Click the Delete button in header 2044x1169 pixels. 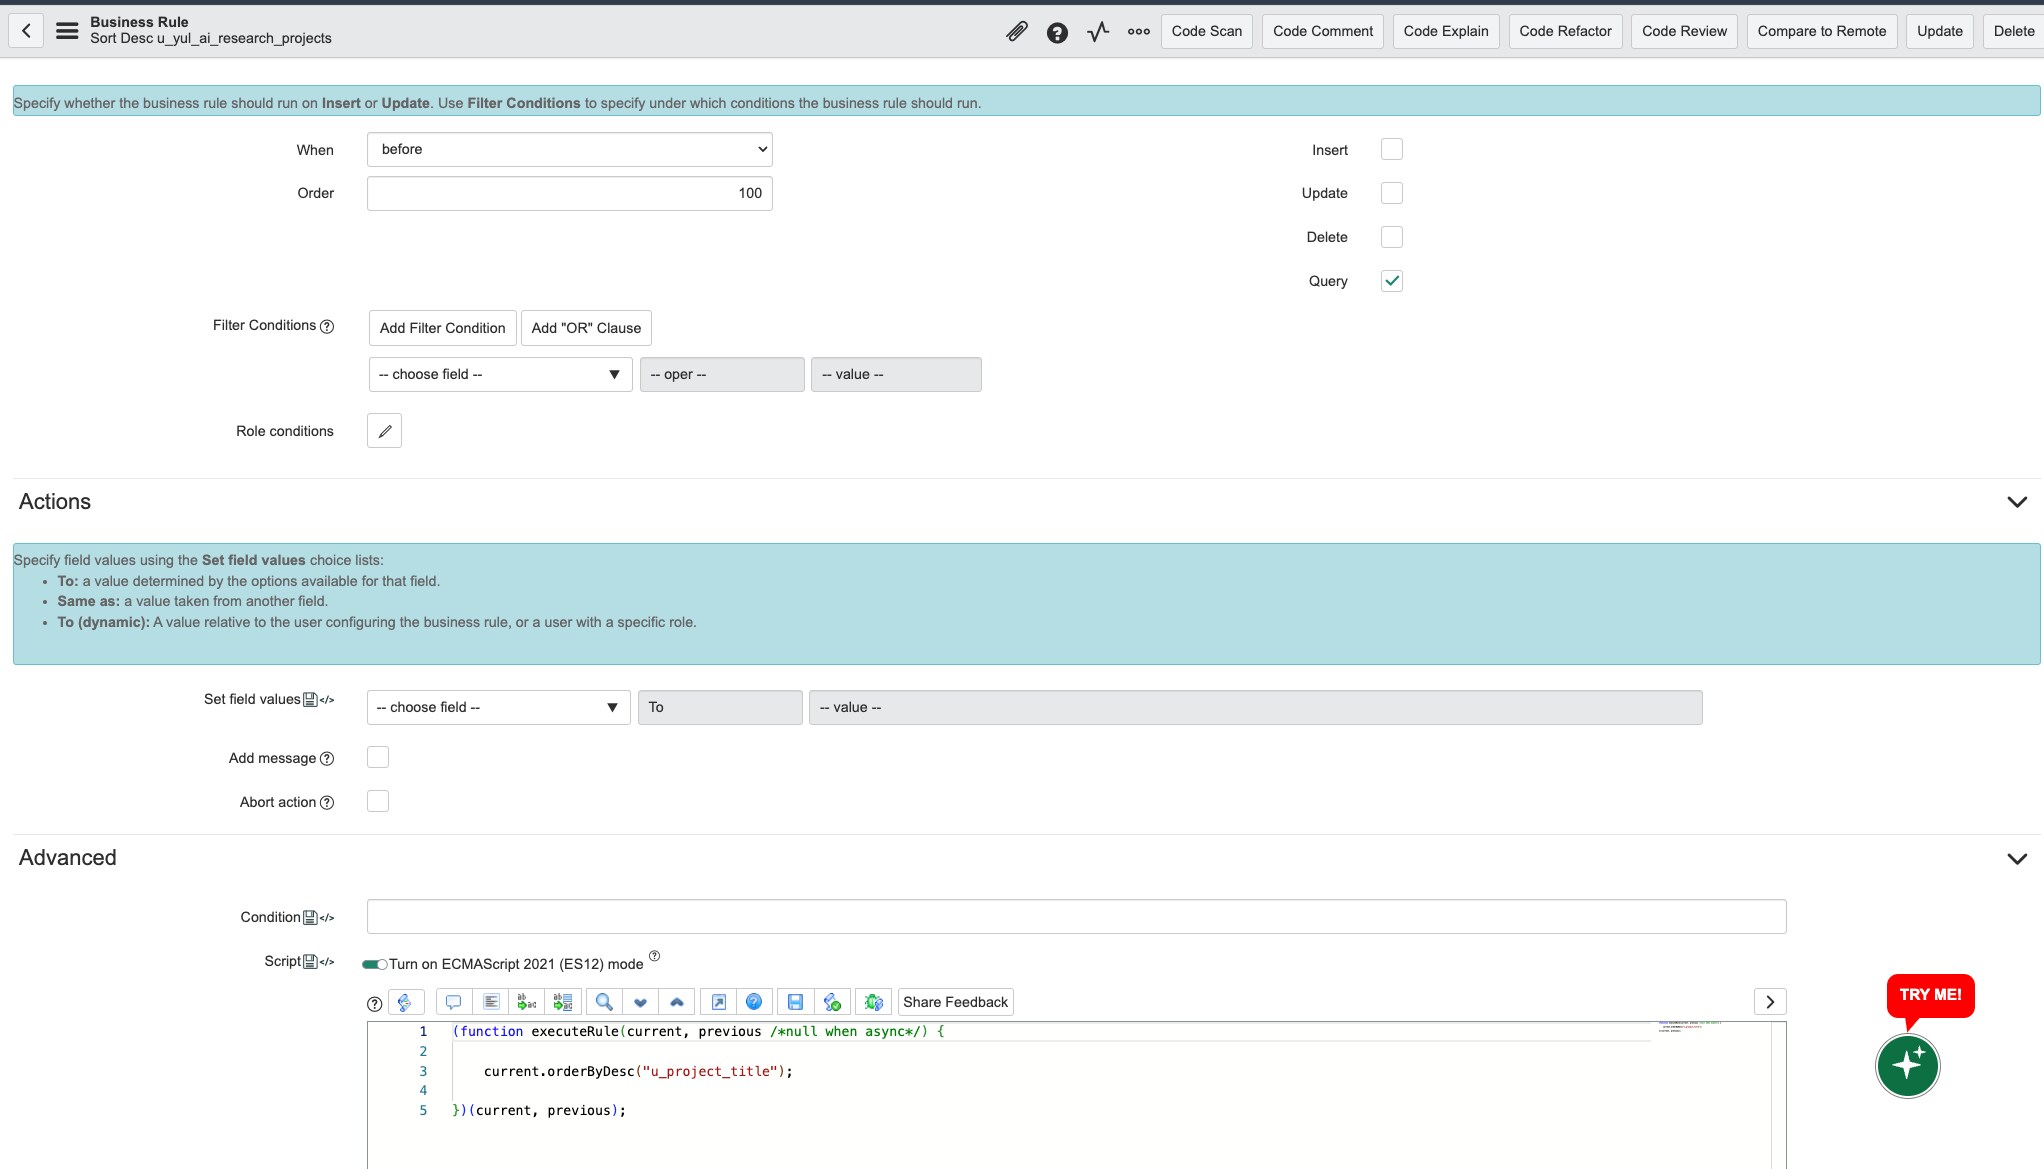[2013, 31]
